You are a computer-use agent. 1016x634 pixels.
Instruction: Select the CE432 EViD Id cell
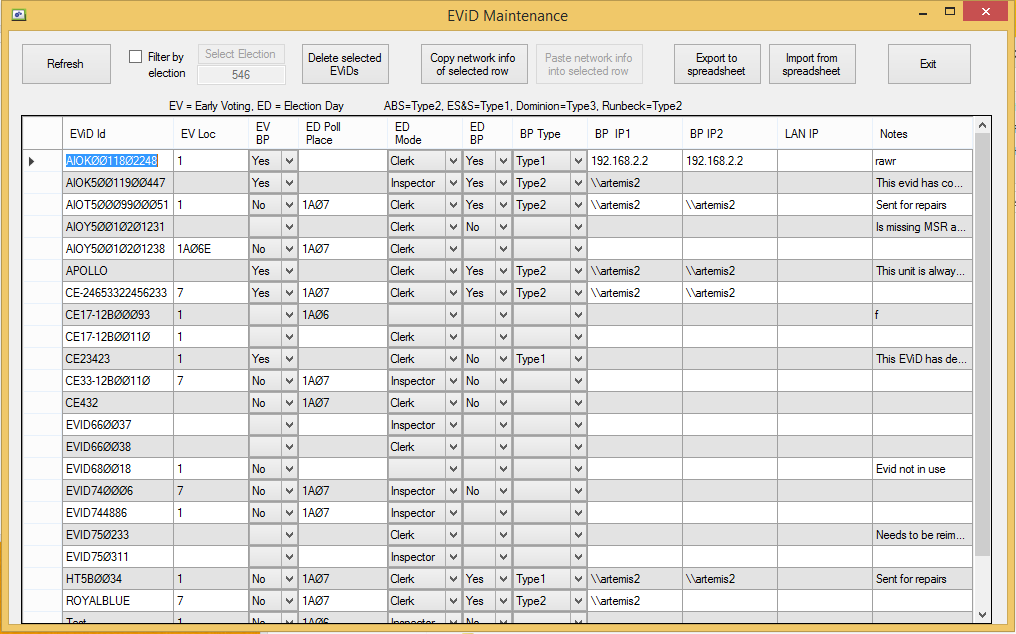(118, 403)
